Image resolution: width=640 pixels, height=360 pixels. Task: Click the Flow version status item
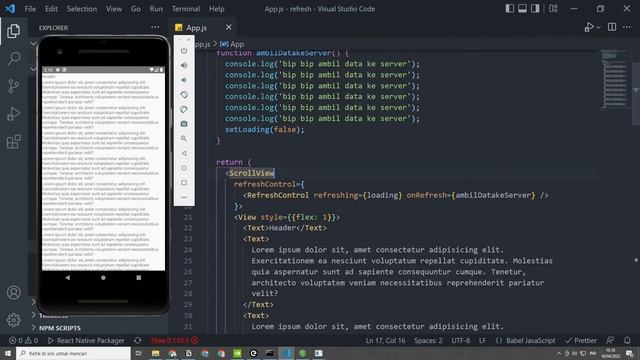(174, 340)
